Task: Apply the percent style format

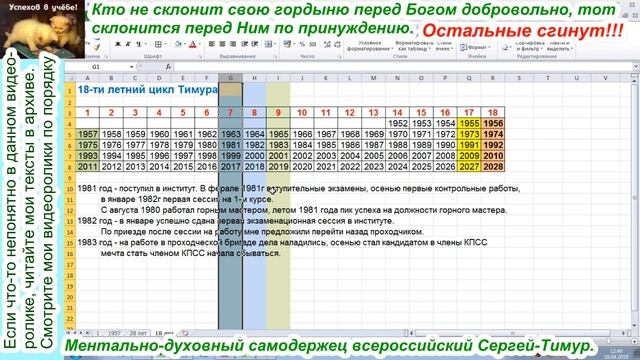Action: click(302, 44)
